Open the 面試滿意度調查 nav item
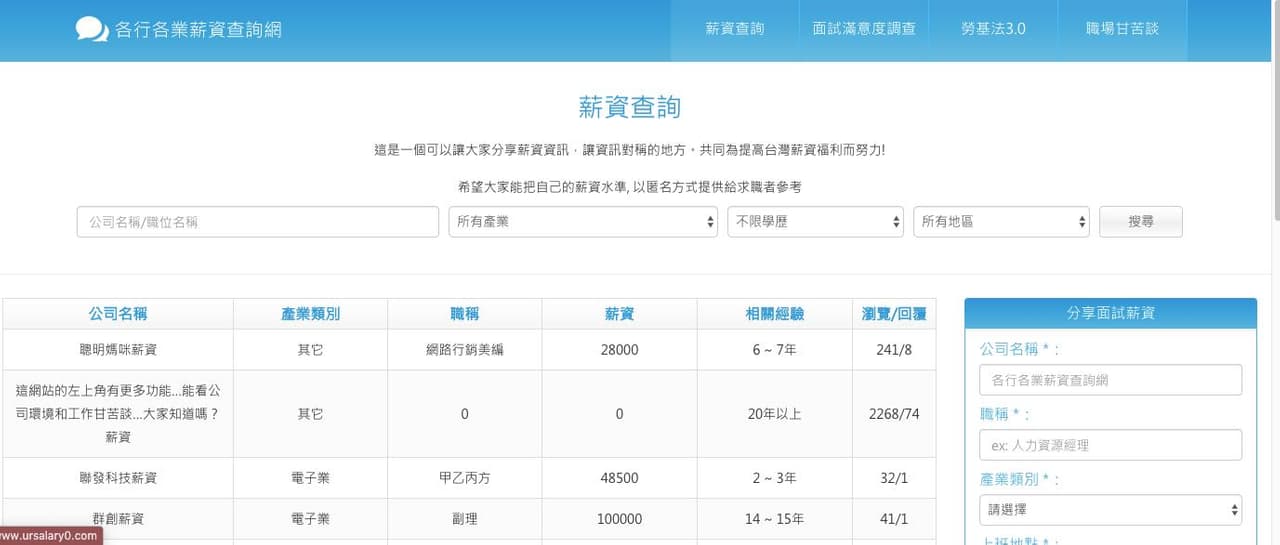Image resolution: width=1280 pixels, height=545 pixels. coord(864,29)
